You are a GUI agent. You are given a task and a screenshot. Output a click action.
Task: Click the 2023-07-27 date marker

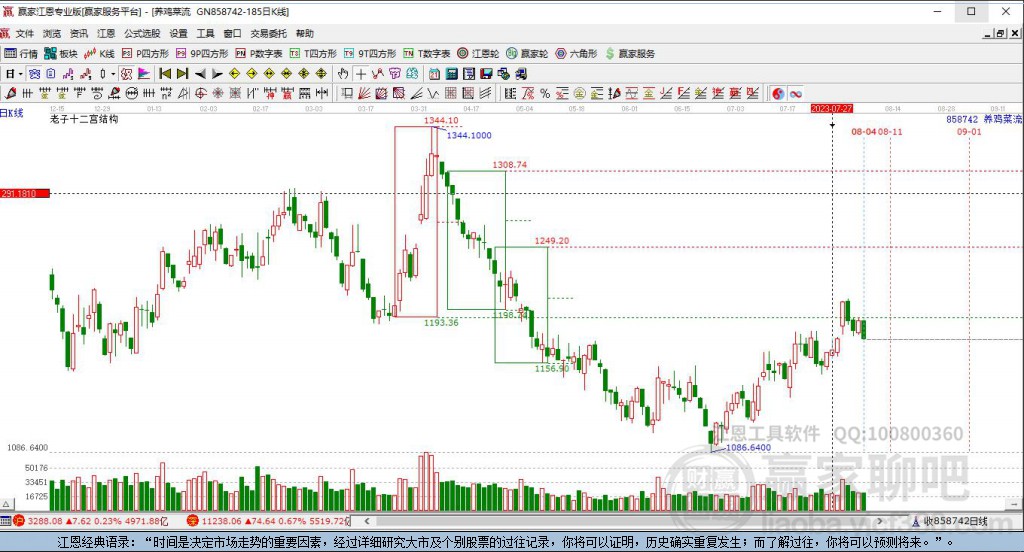coord(832,108)
